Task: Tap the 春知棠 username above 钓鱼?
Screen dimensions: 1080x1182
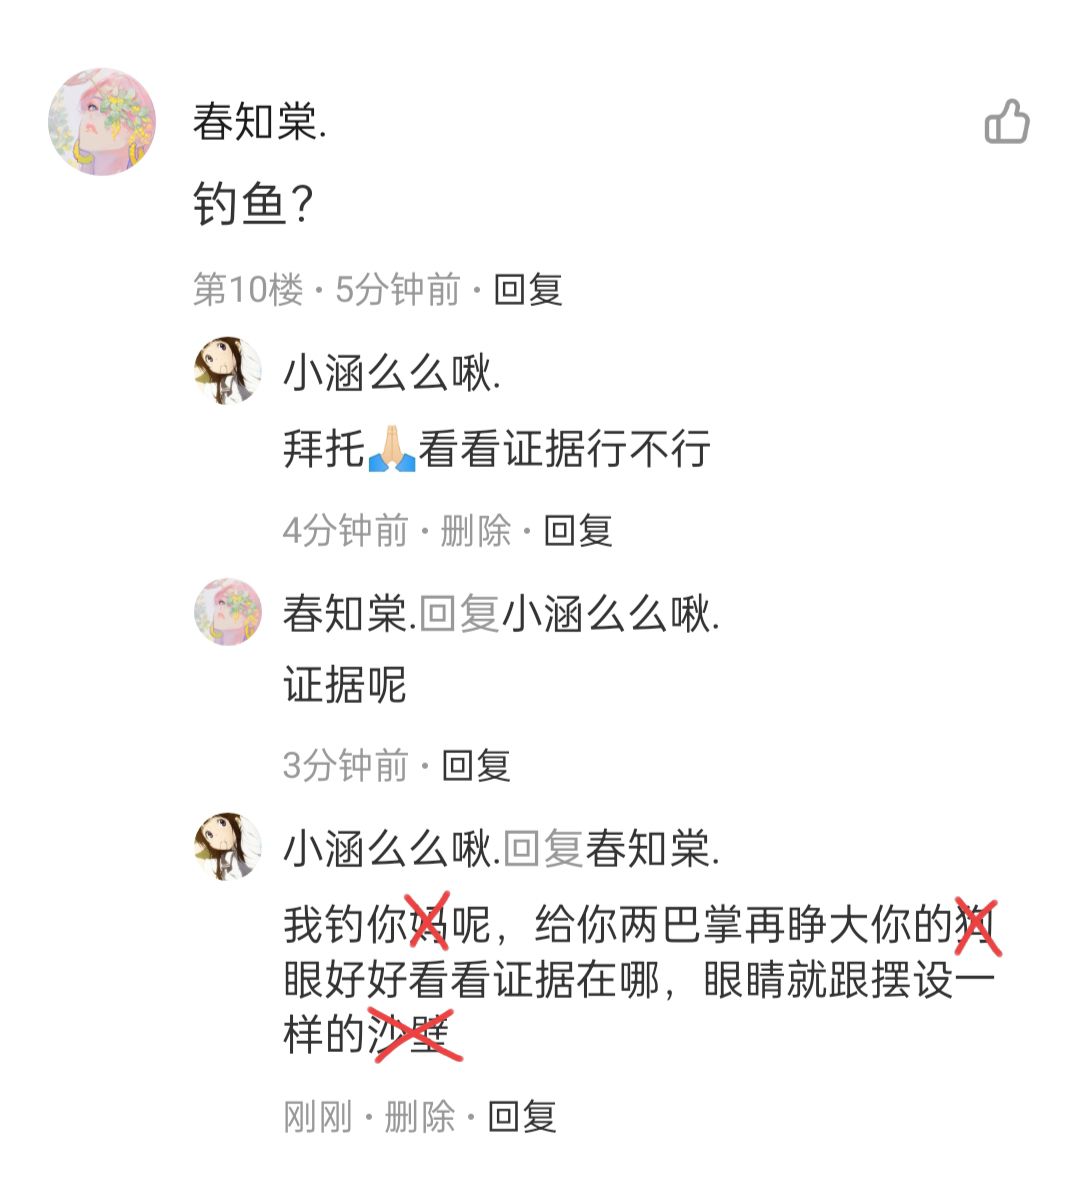Action: [x=260, y=121]
